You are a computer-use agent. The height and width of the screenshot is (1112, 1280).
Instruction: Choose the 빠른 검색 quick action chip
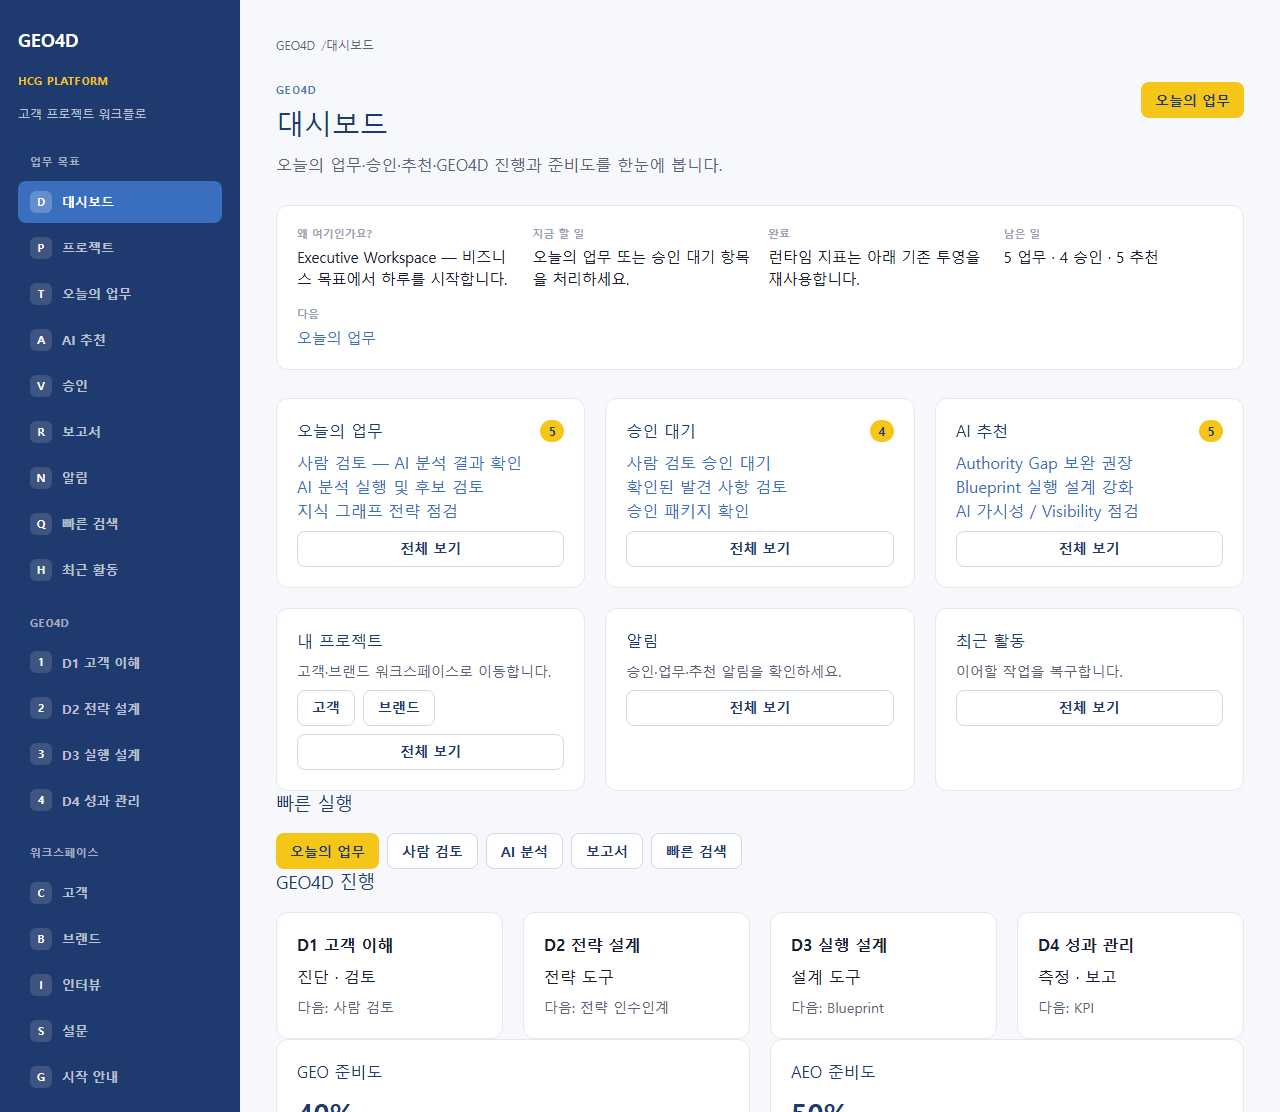pyautogui.click(x=696, y=851)
